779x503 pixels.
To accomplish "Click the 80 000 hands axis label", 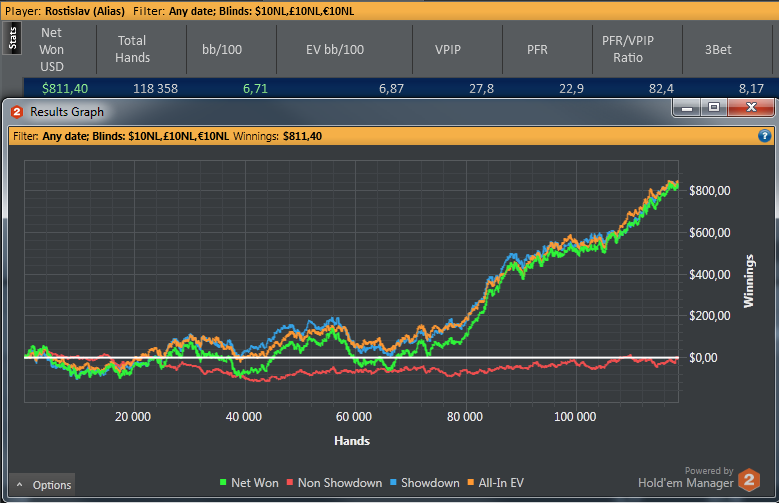I will point(465,417).
